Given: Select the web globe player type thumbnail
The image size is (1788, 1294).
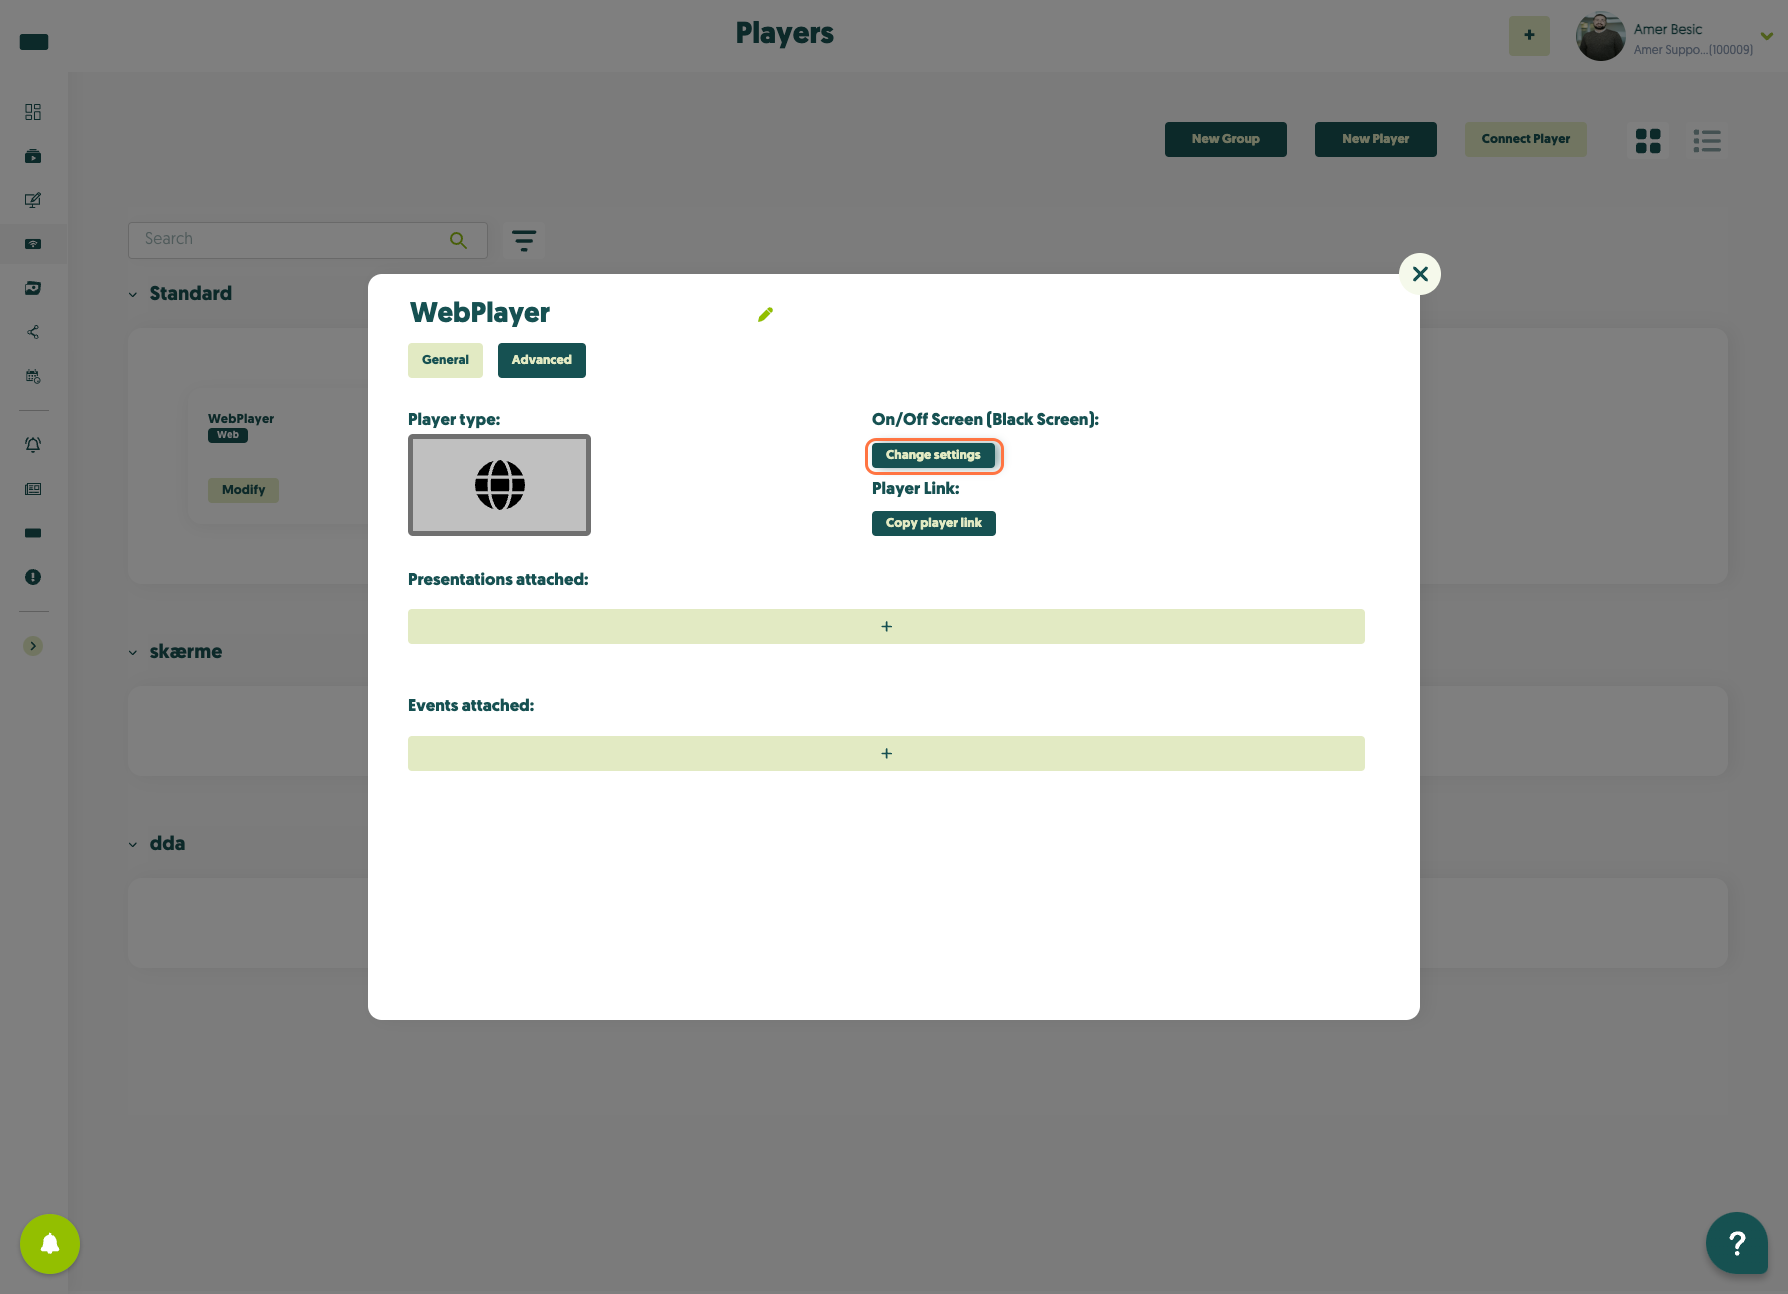Looking at the screenshot, I should [499, 485].
